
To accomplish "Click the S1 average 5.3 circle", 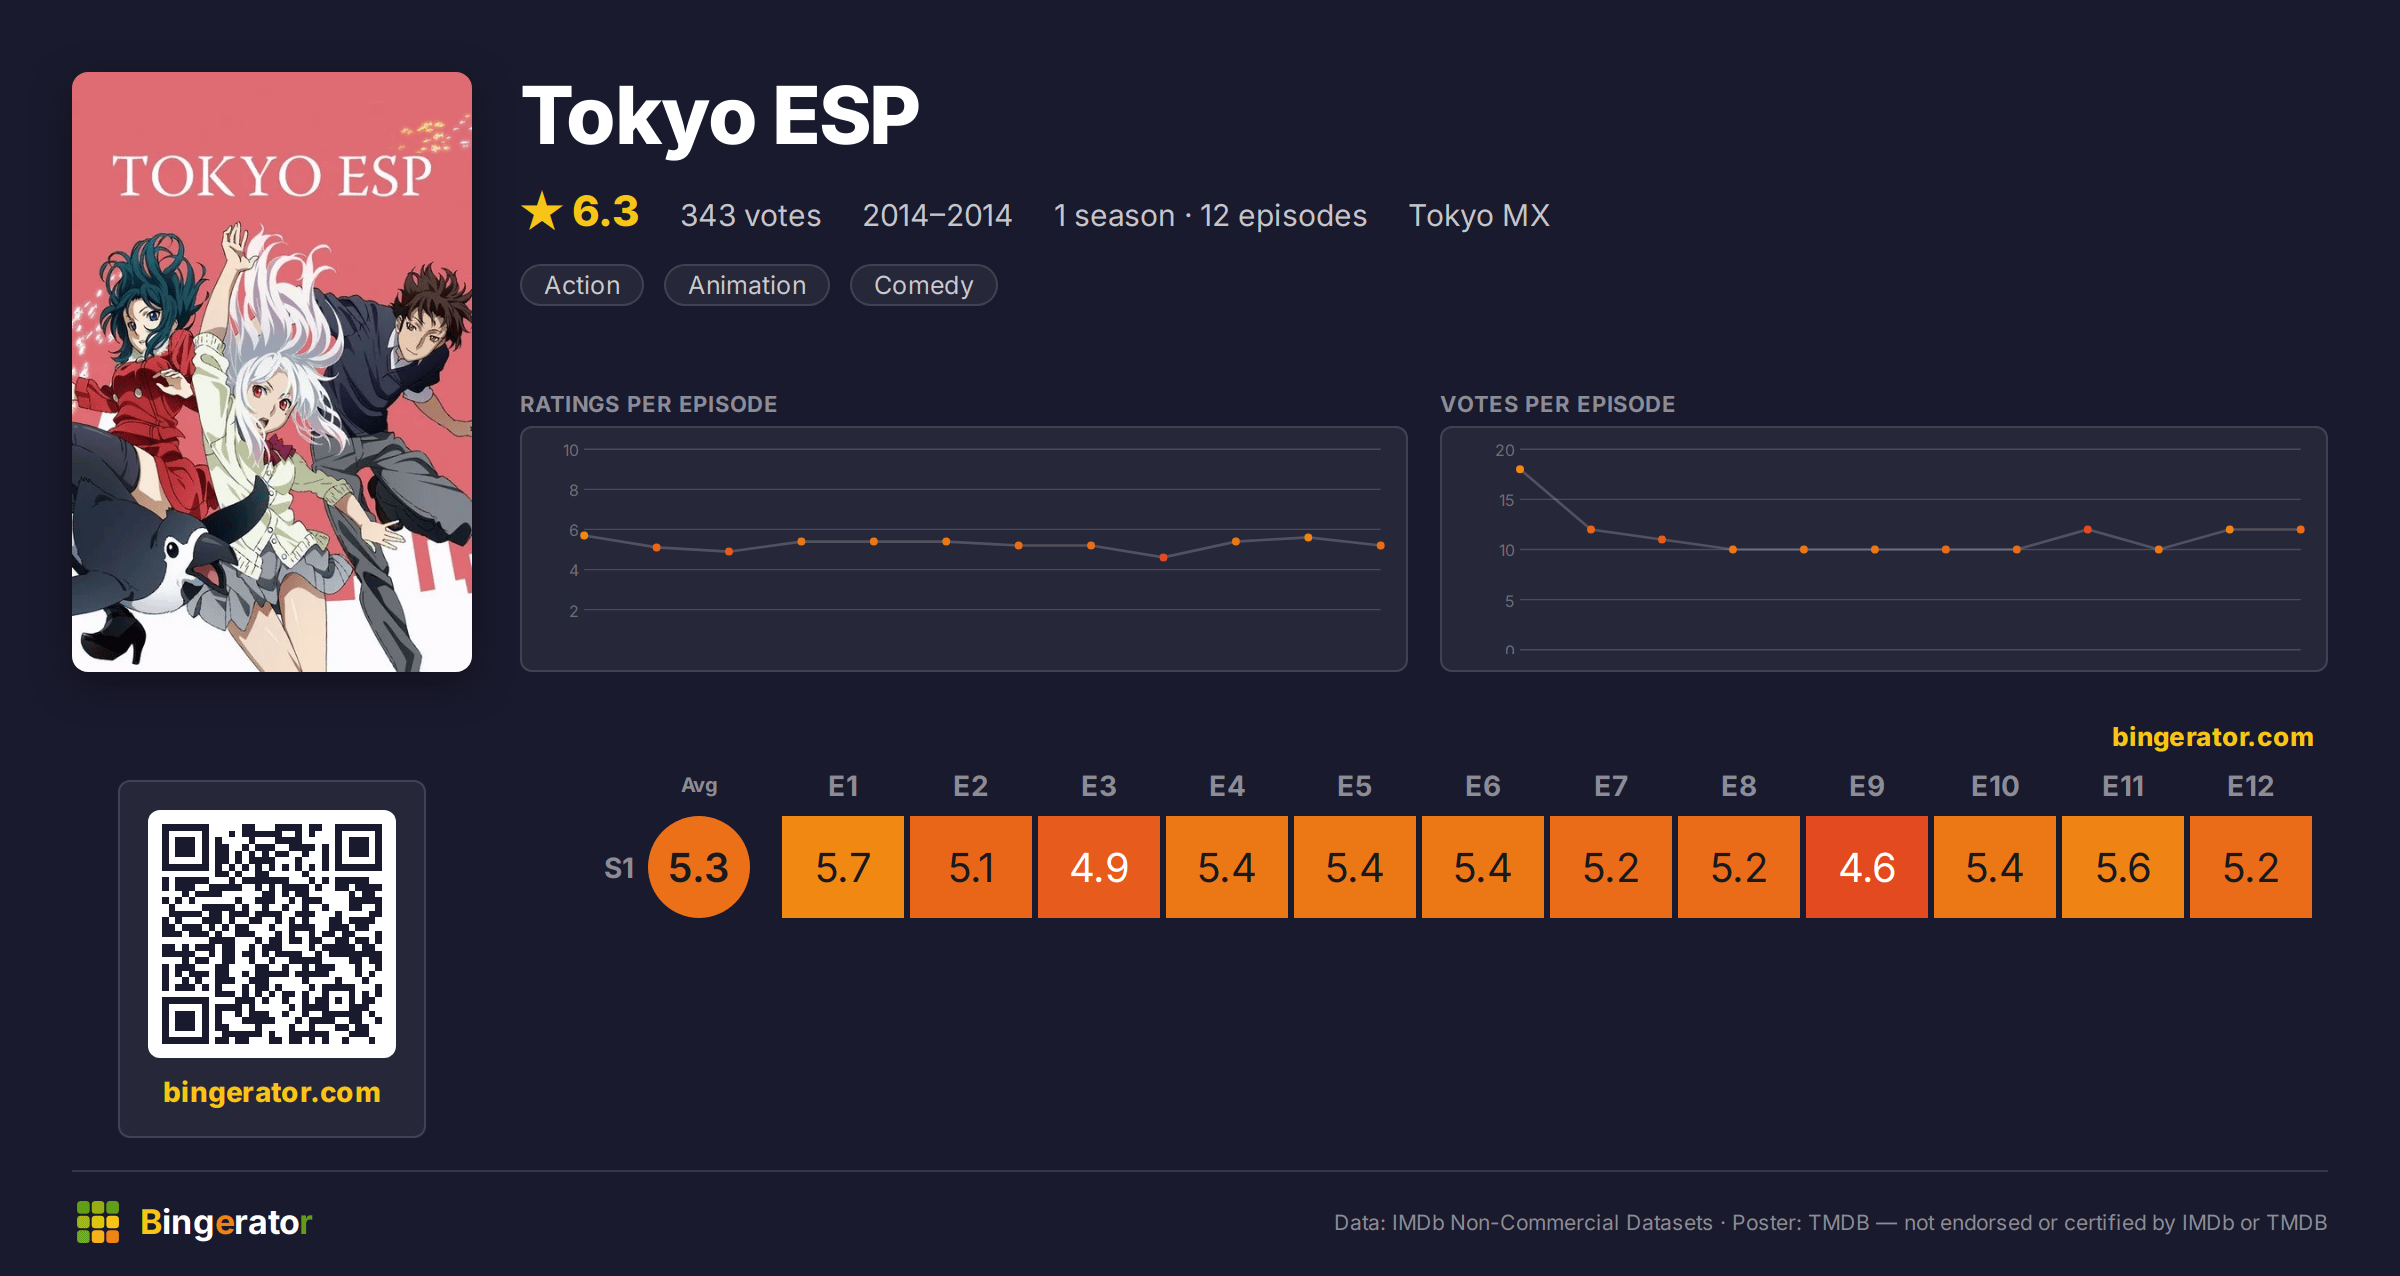I will tap(699, 867).
